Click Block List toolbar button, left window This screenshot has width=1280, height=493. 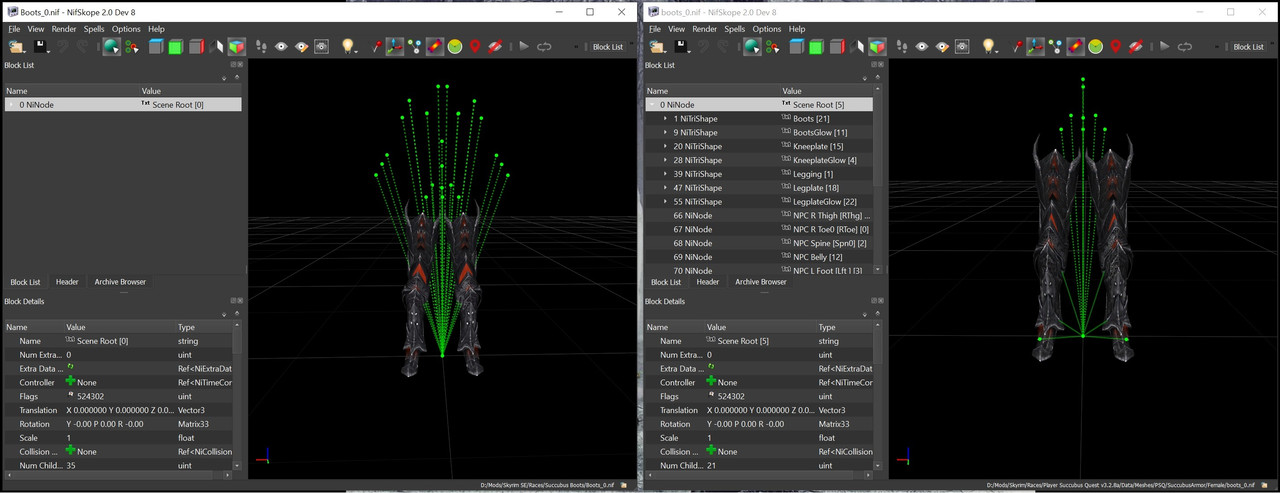coord(608,47)
